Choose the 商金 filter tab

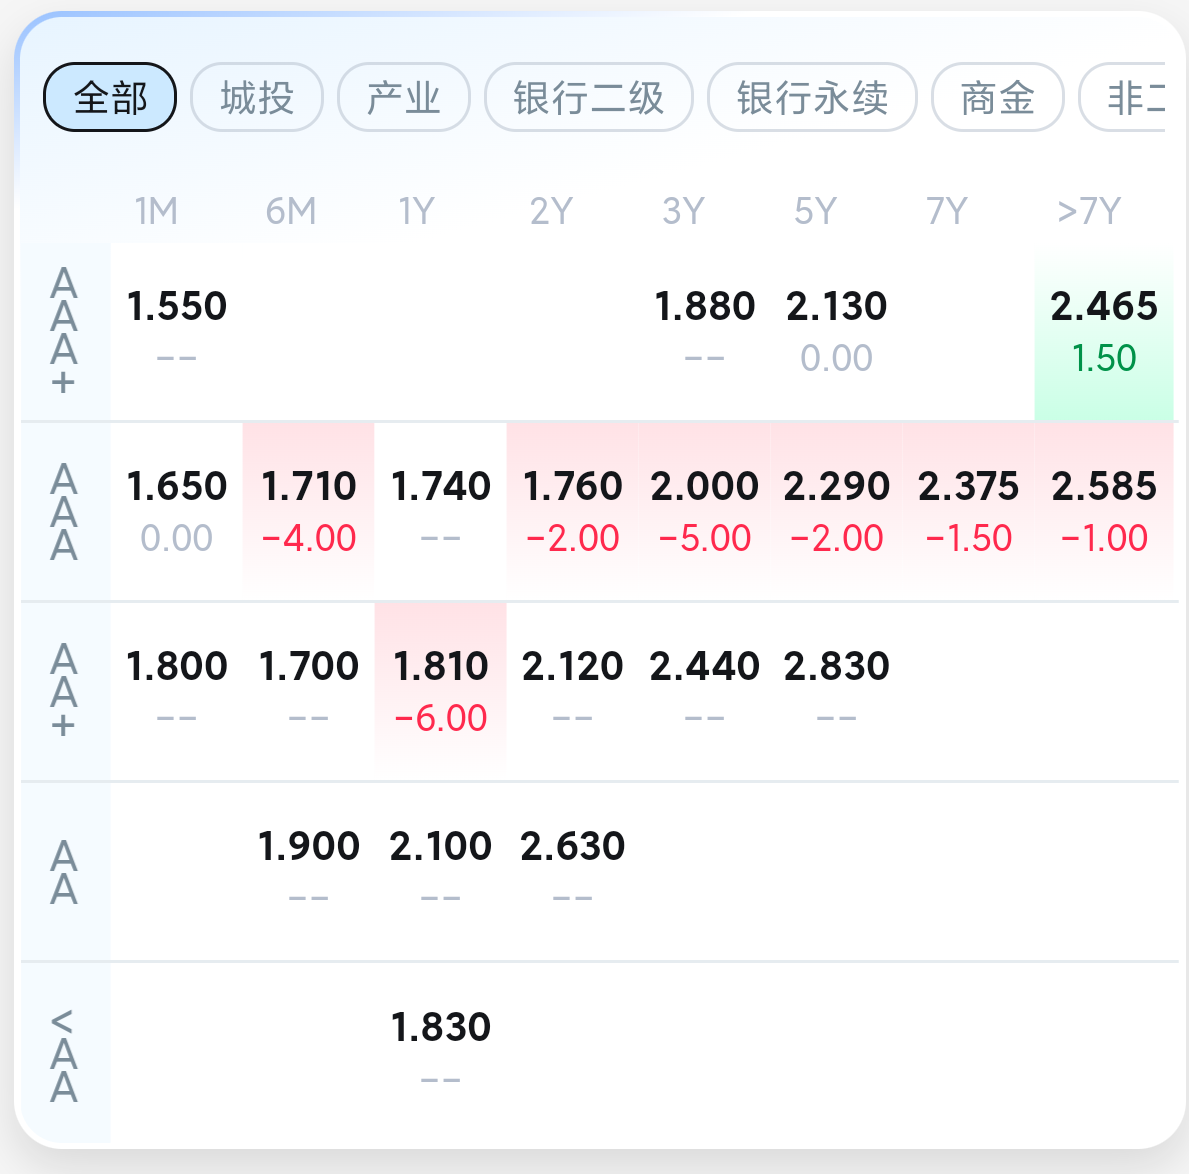tap(997, 98)
